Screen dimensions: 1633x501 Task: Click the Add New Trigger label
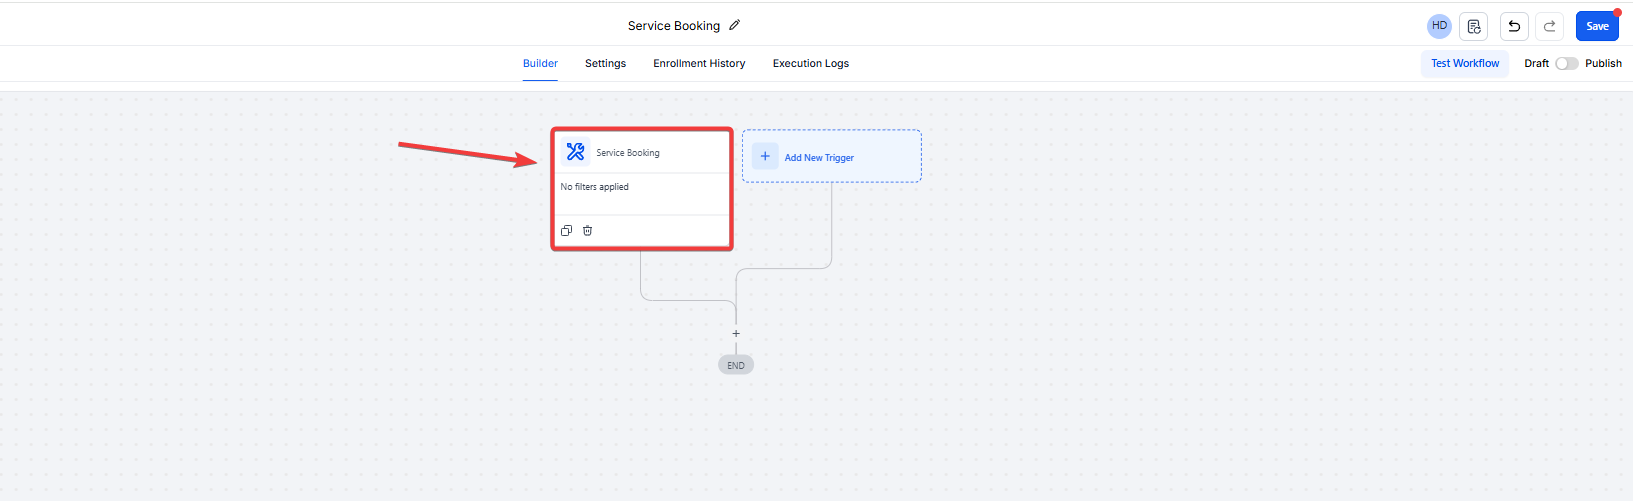pos(819,158)
